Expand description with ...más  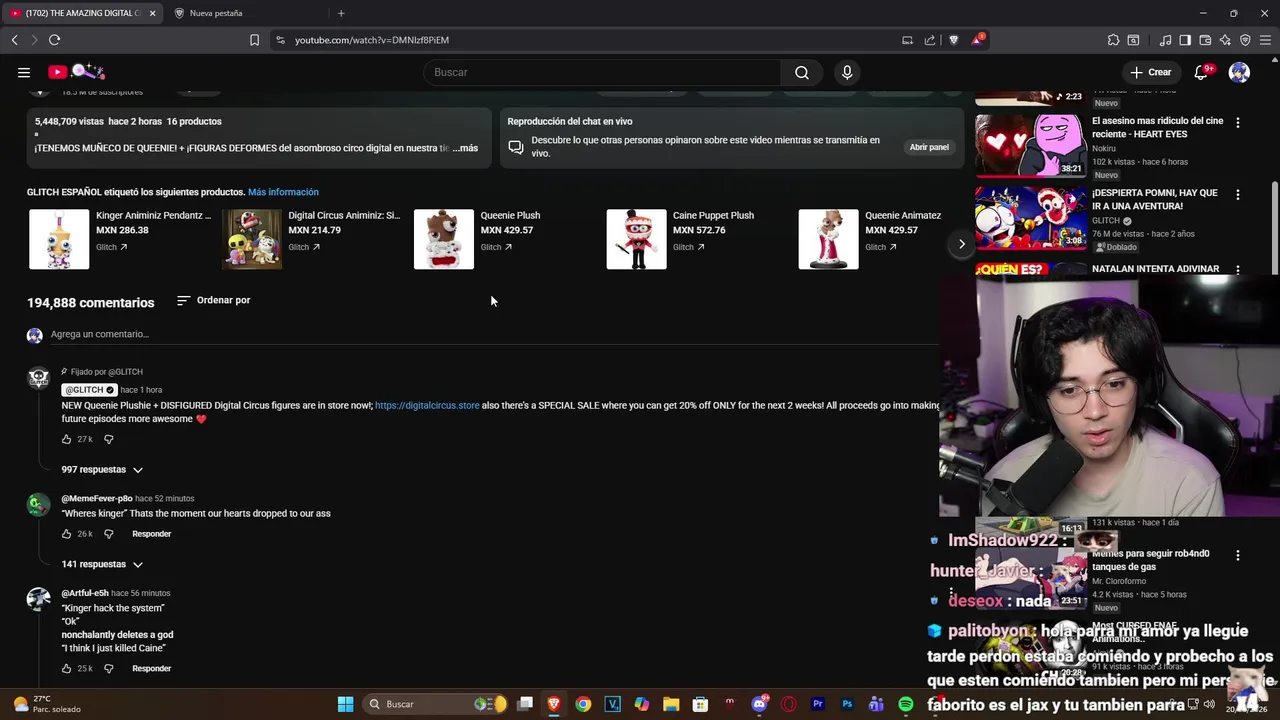(465, 148)
